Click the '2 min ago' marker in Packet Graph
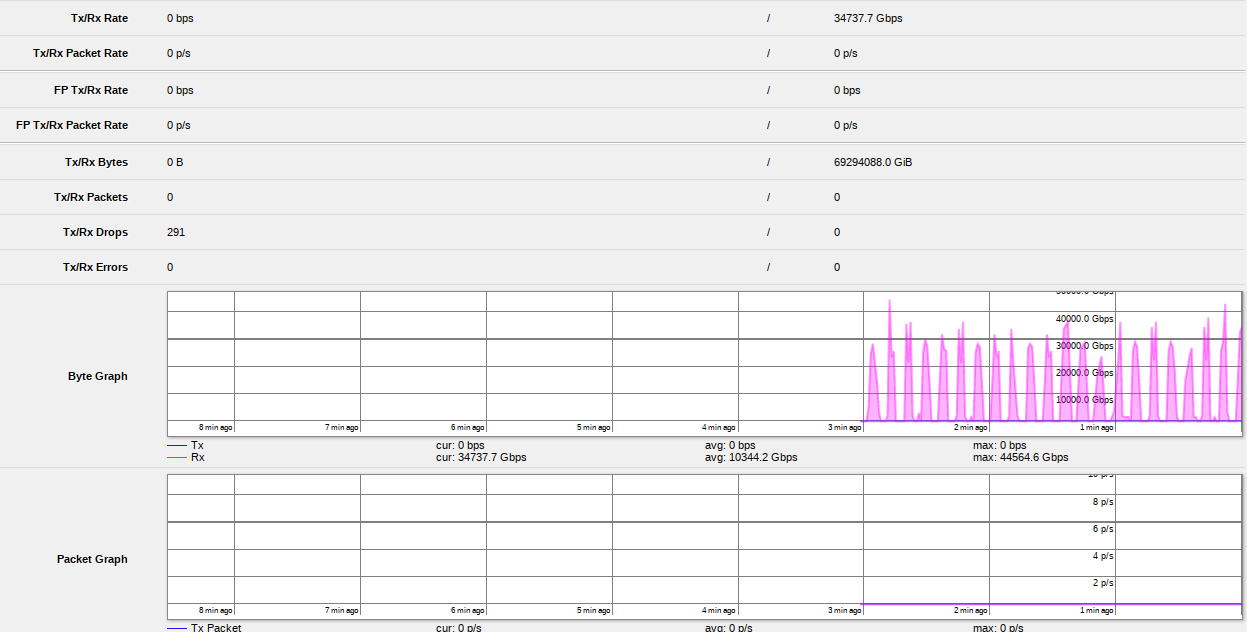Image resolution: width=1247 pixels, height=632 pixels. 971,610
